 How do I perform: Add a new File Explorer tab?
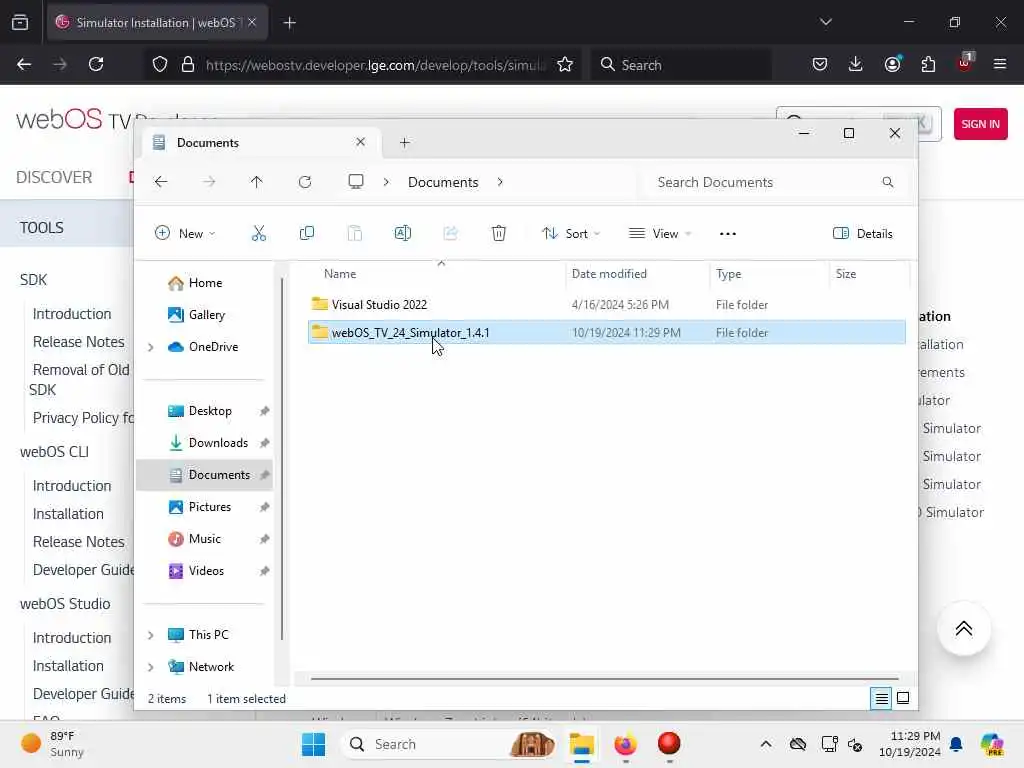click(404, 142)
